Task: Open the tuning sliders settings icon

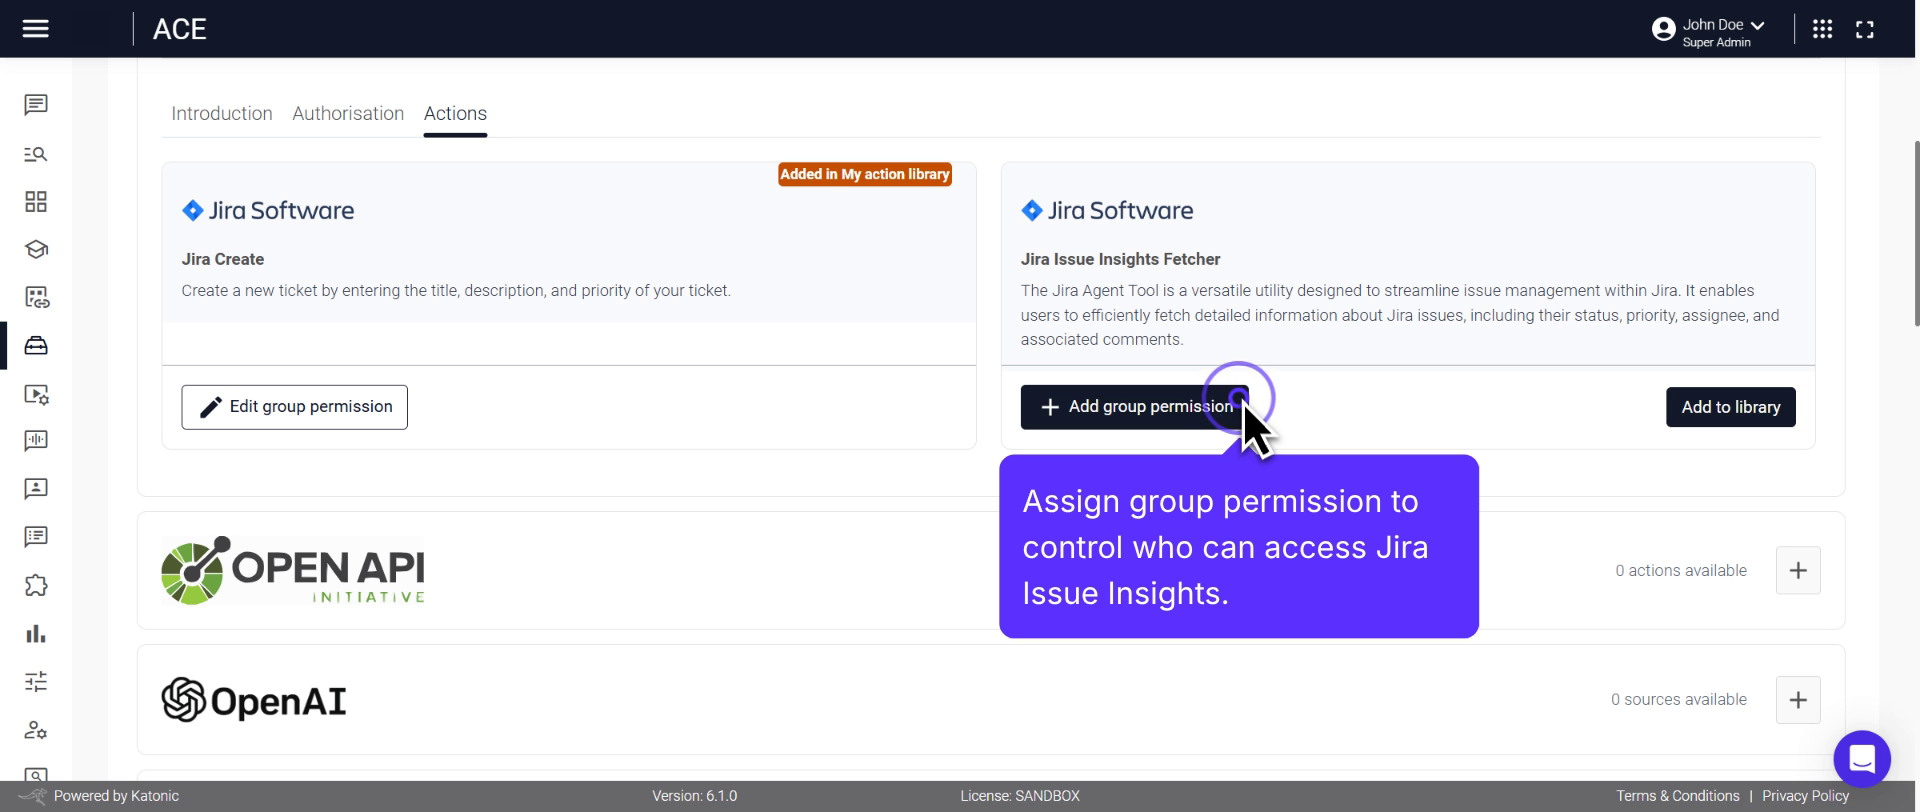Action: pos(36,682)
